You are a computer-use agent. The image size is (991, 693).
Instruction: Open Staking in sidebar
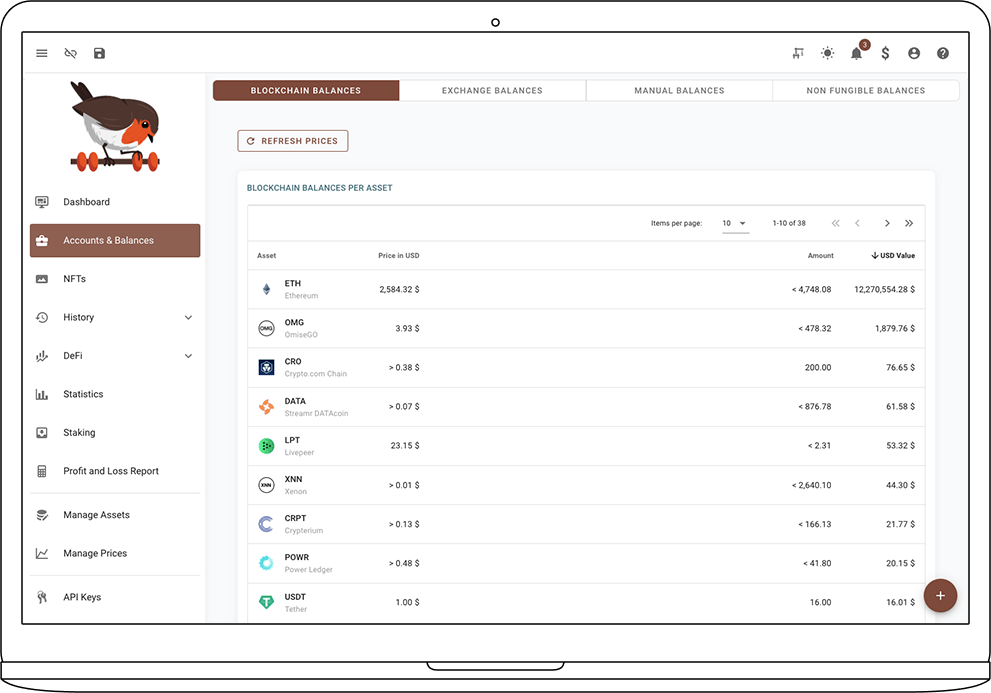point(115,432)
